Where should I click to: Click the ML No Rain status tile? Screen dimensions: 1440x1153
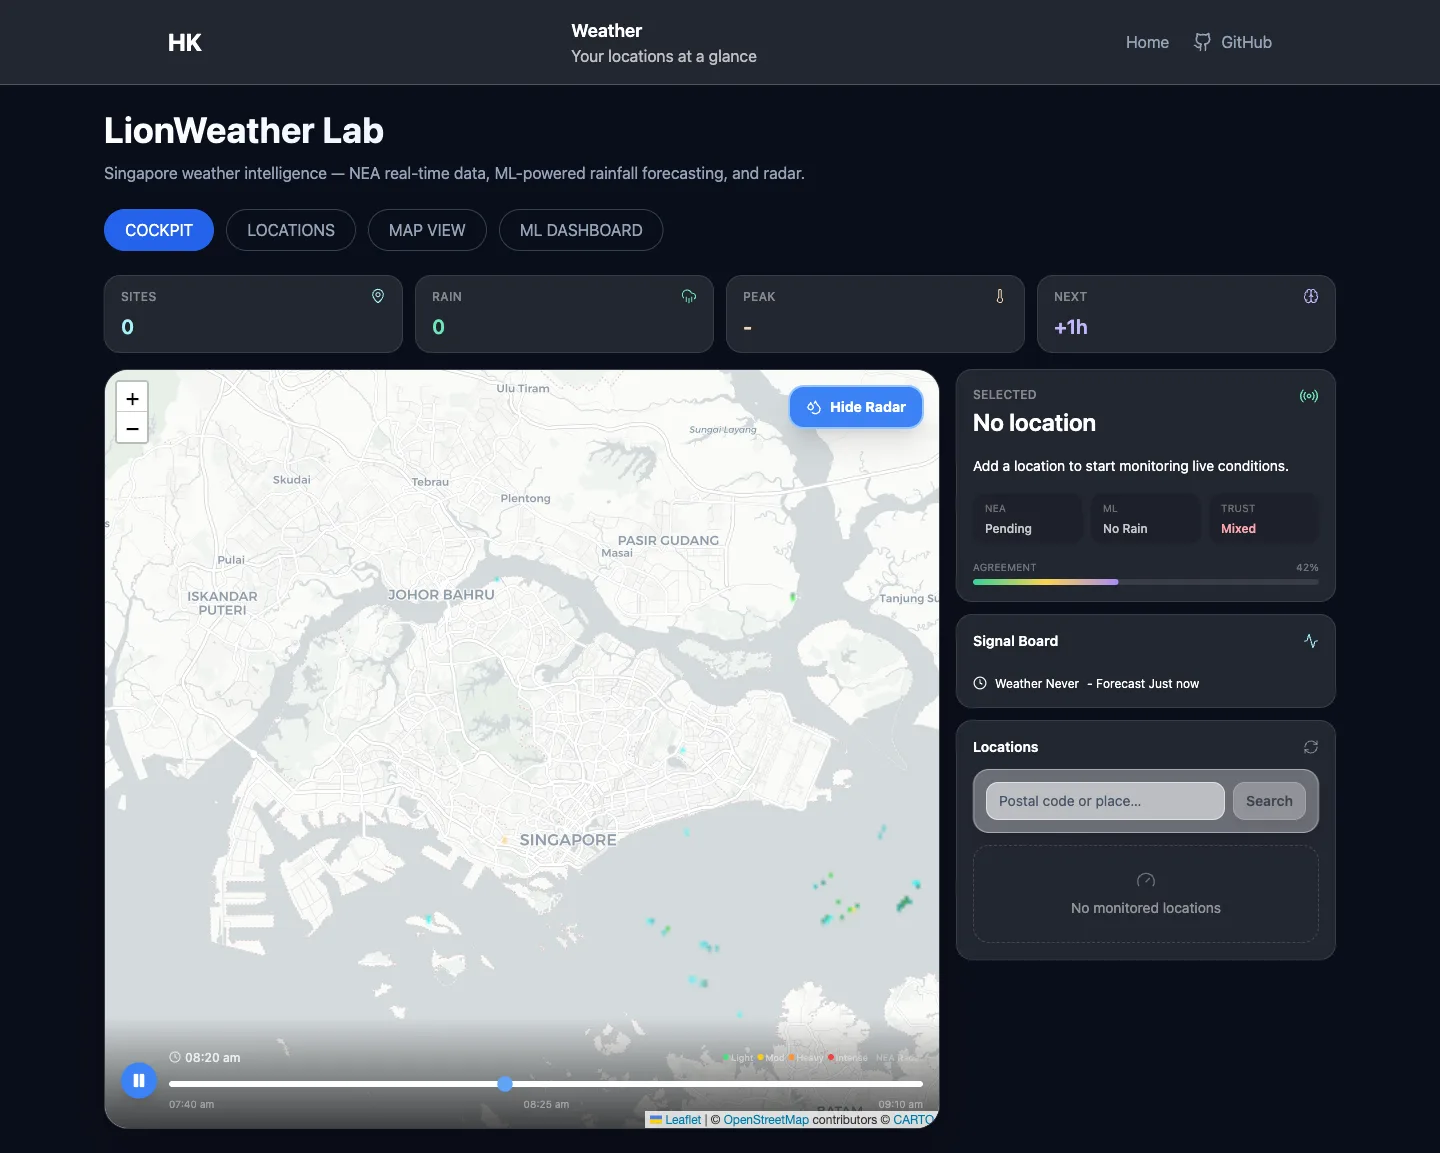click(1145, 519)
